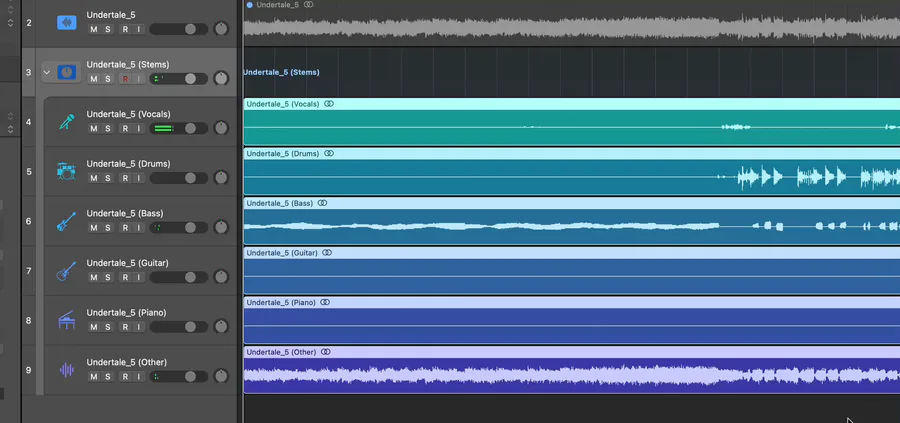The image size is (900, 423).
Task: Mute the Drums track
Action: pos(94,178)
